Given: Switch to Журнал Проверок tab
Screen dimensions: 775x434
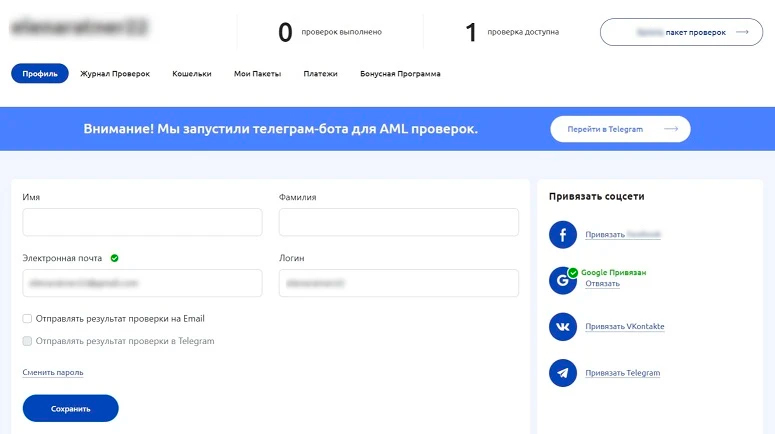Looking at the screenshot, I should 115,73.
